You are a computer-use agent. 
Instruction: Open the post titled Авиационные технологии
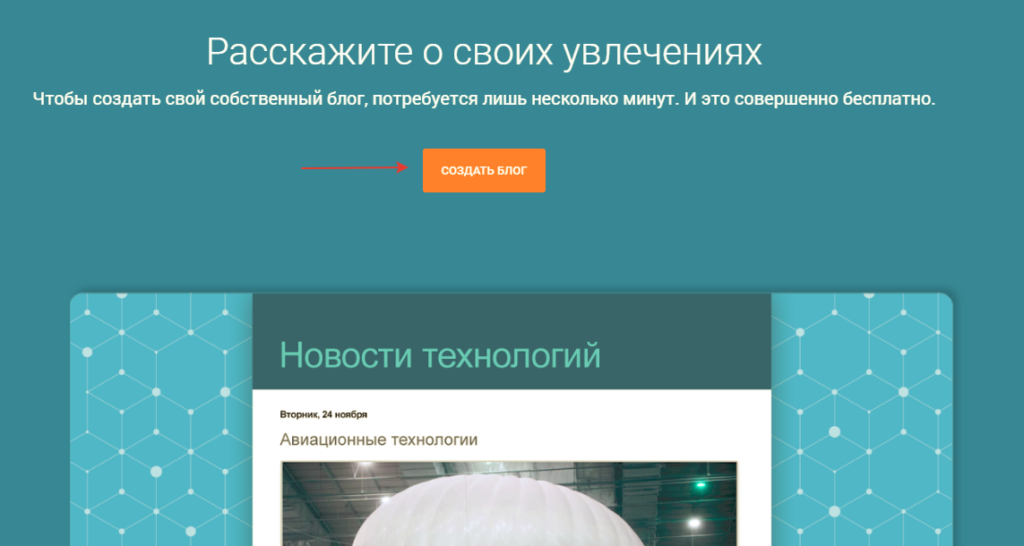(379, 440)
